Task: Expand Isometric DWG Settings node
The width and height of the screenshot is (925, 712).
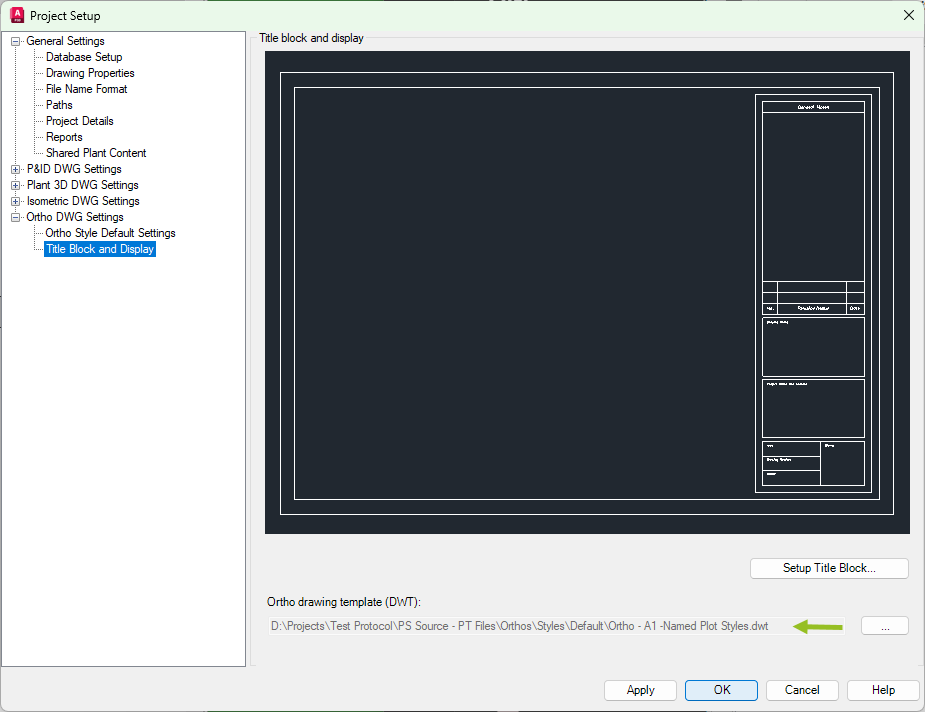Action: [x=16, y=201]
